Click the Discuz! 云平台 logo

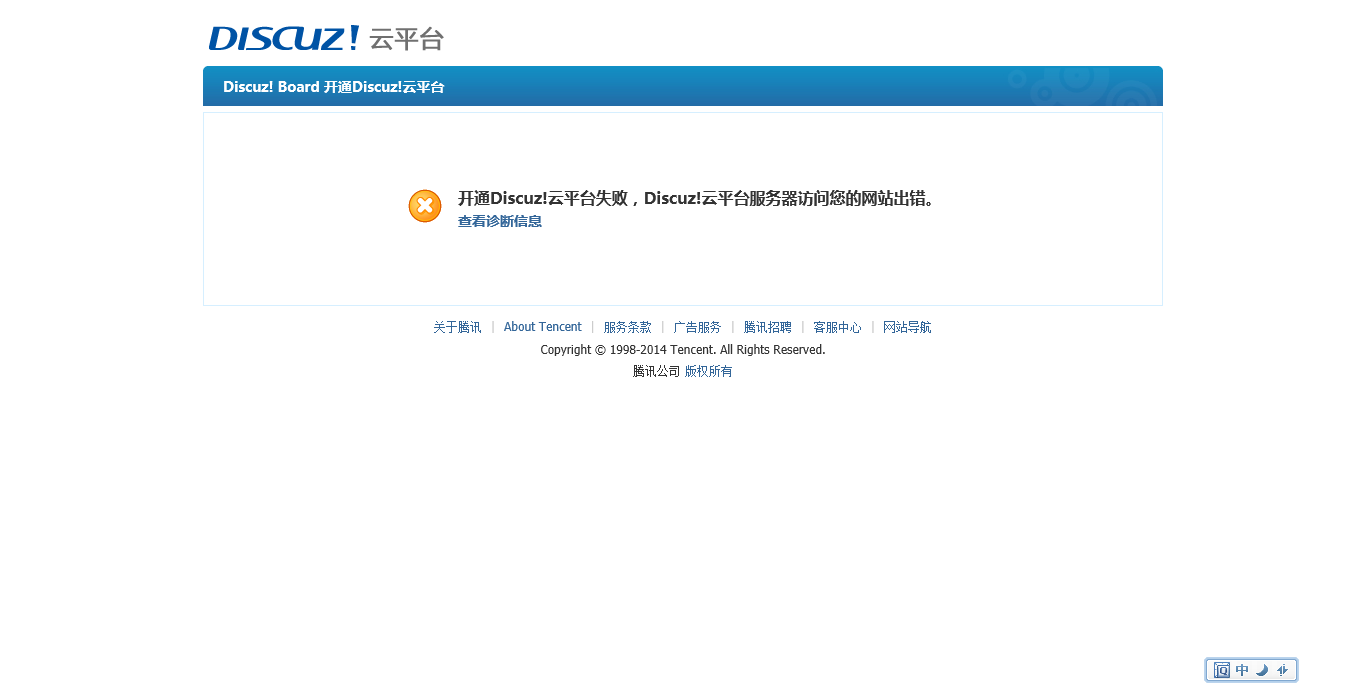[326, 38]
